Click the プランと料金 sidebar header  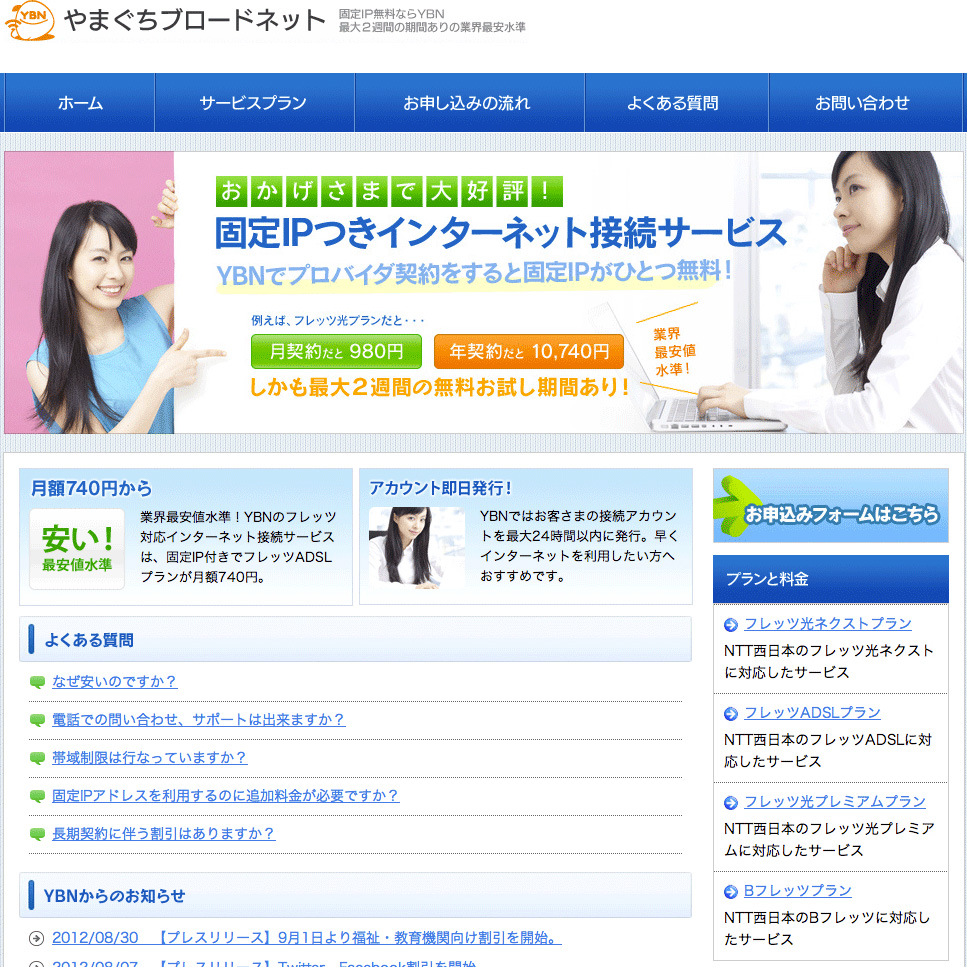click(x=830, y=579)
